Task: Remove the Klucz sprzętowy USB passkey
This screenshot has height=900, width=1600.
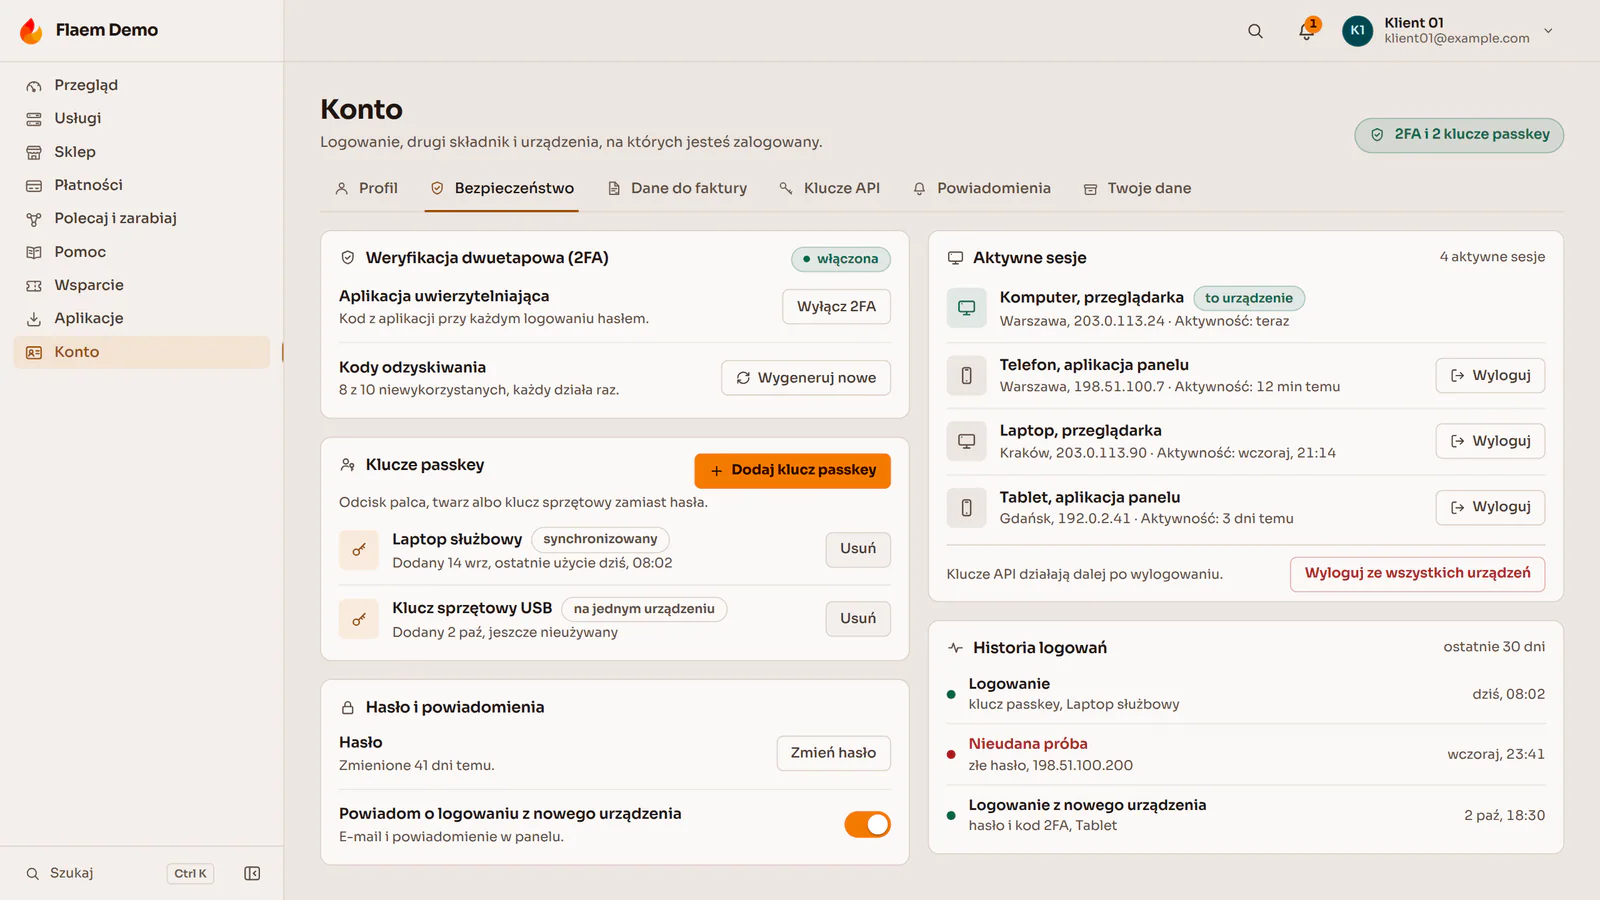Action: (x=858, y=619)
